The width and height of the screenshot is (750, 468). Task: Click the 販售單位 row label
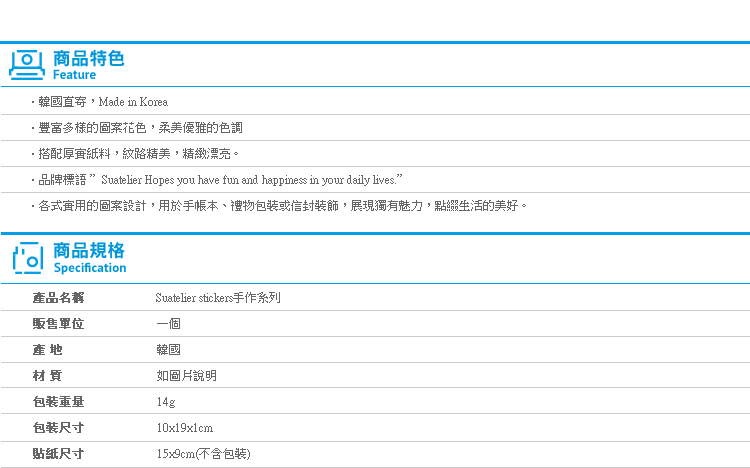click(x=58, y=324)
